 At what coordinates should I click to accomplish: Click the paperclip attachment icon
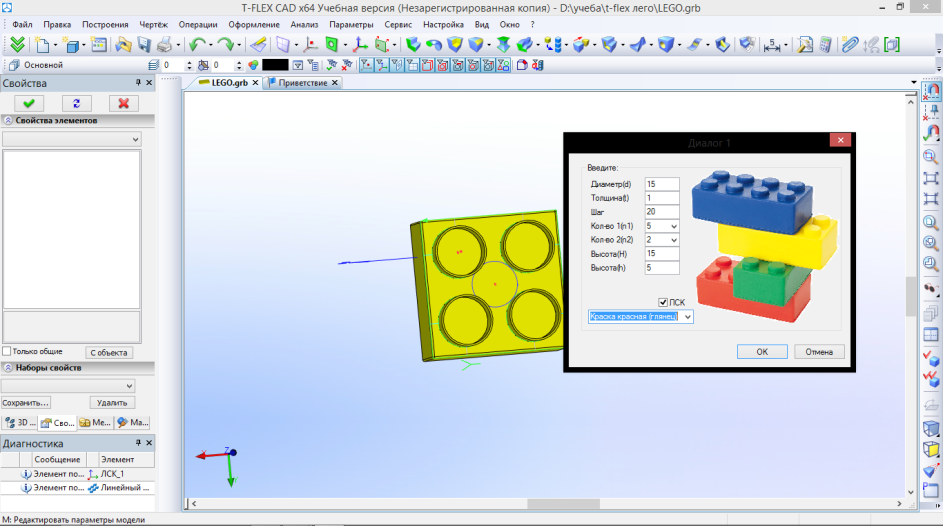click(850, 45)
